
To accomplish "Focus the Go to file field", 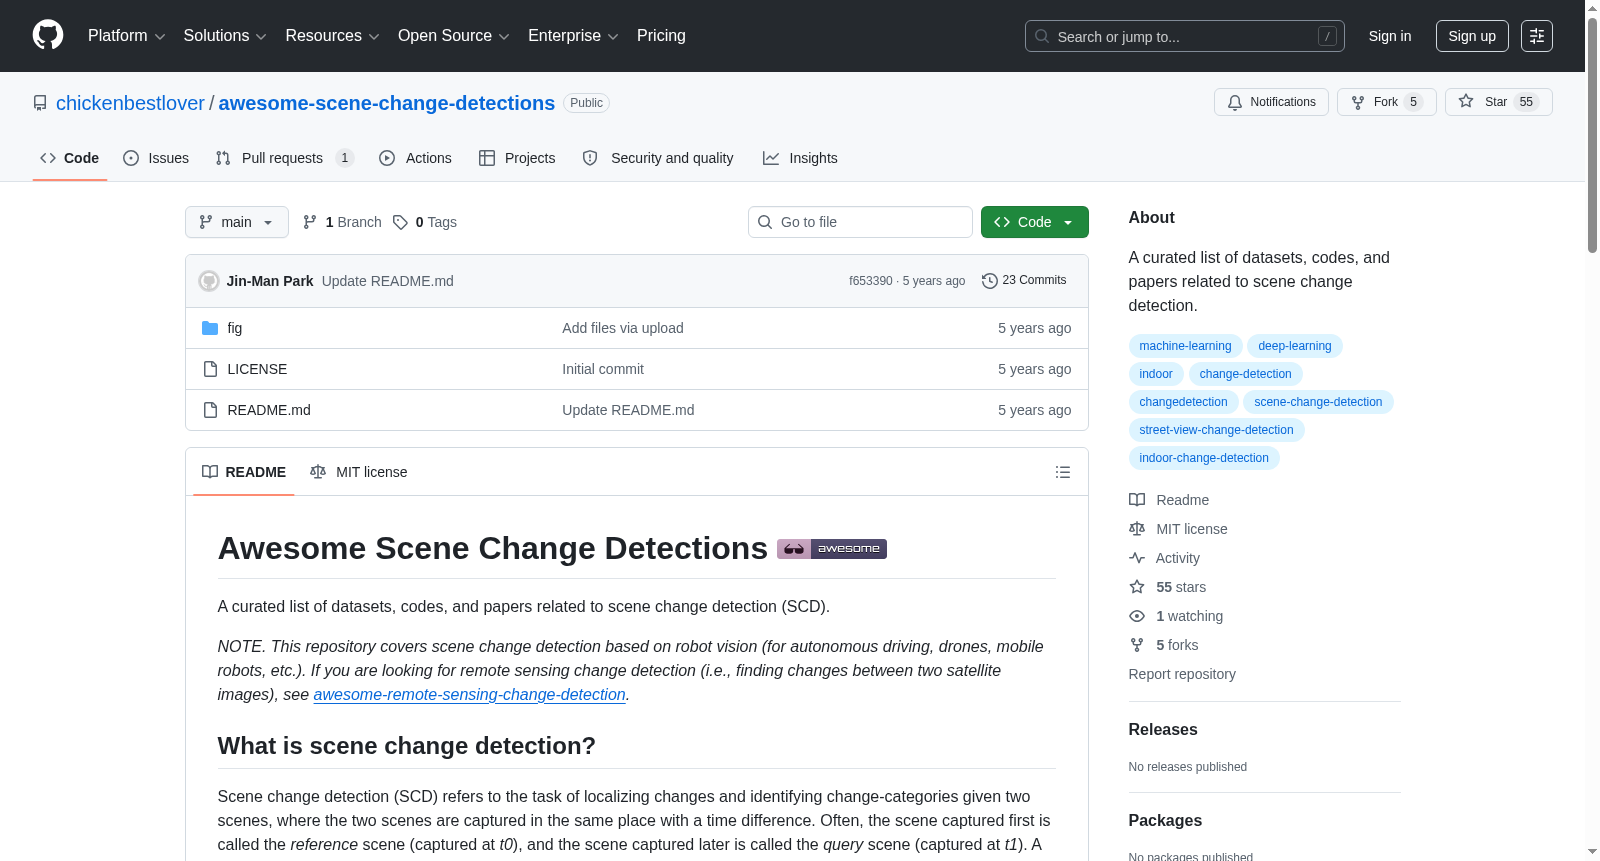I will [860, 222].
